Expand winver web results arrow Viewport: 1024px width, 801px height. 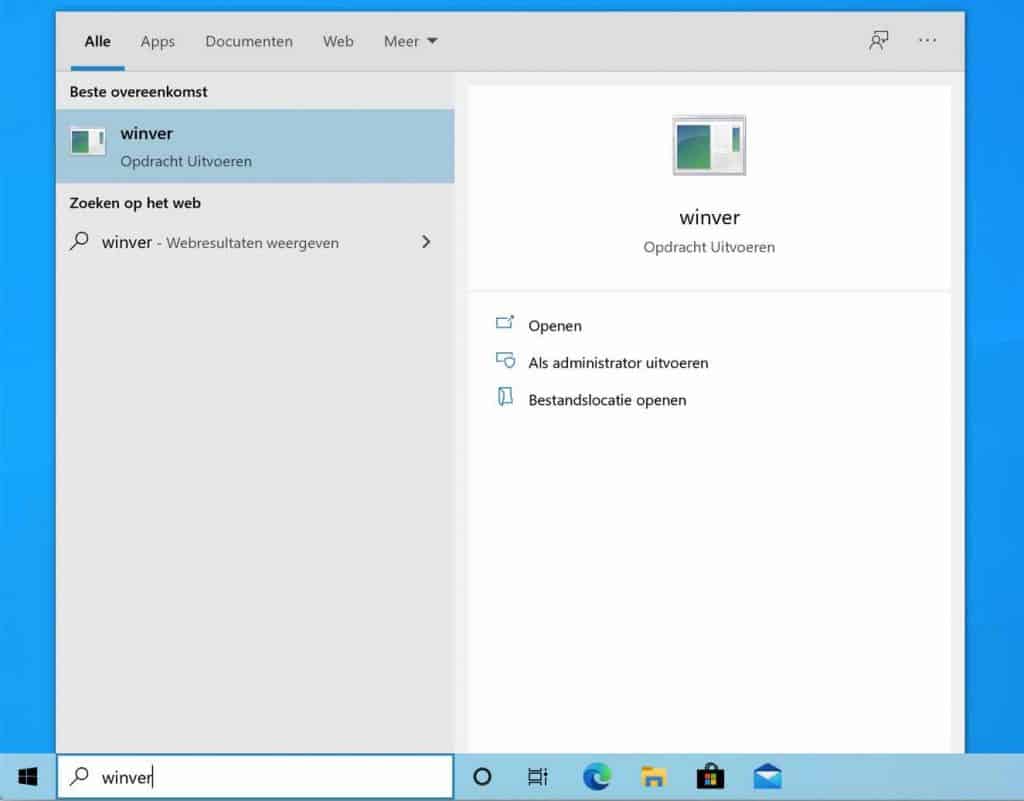(x=426, y=242)
